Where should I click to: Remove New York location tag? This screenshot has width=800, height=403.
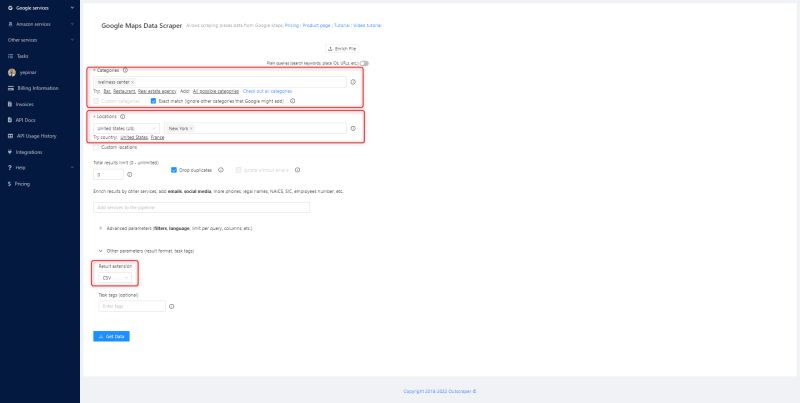click(191, 129)
